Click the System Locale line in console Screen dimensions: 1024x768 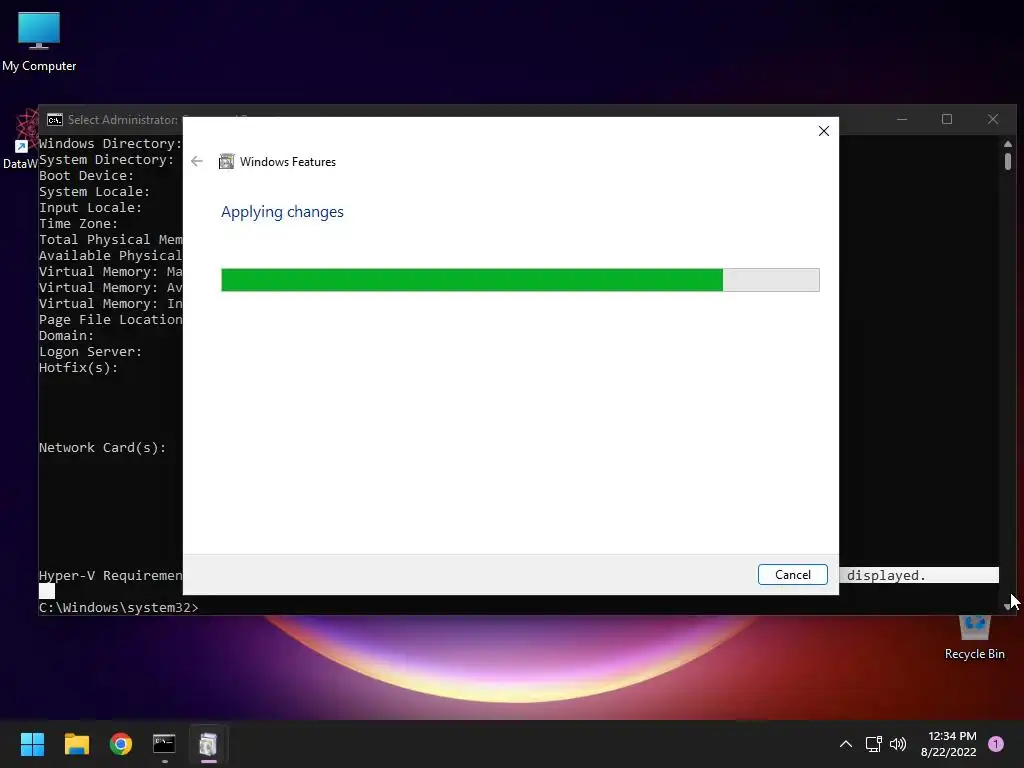click(94, 192)
